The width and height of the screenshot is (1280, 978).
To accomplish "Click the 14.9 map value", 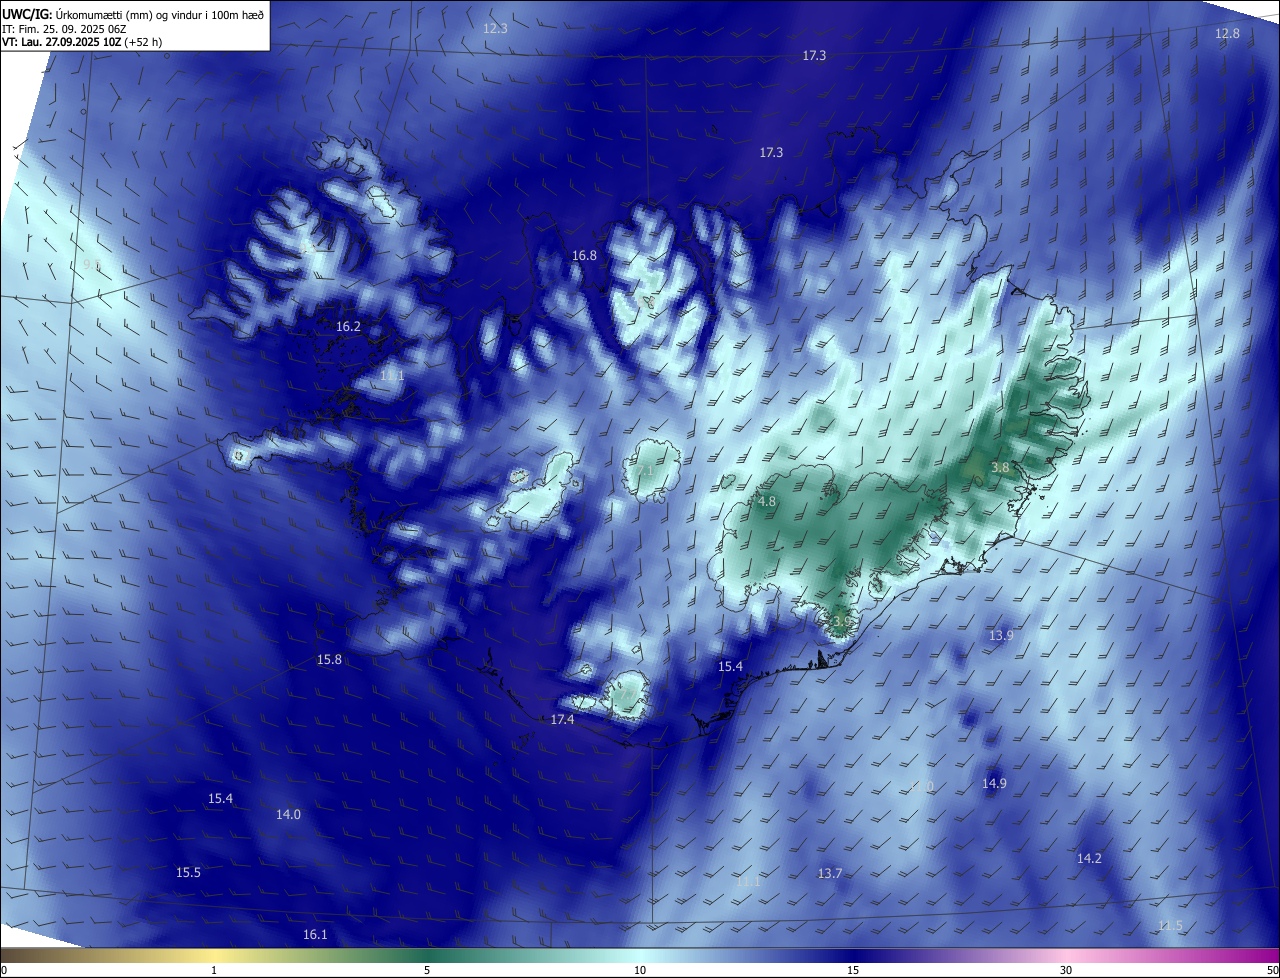I will [994, 784].
